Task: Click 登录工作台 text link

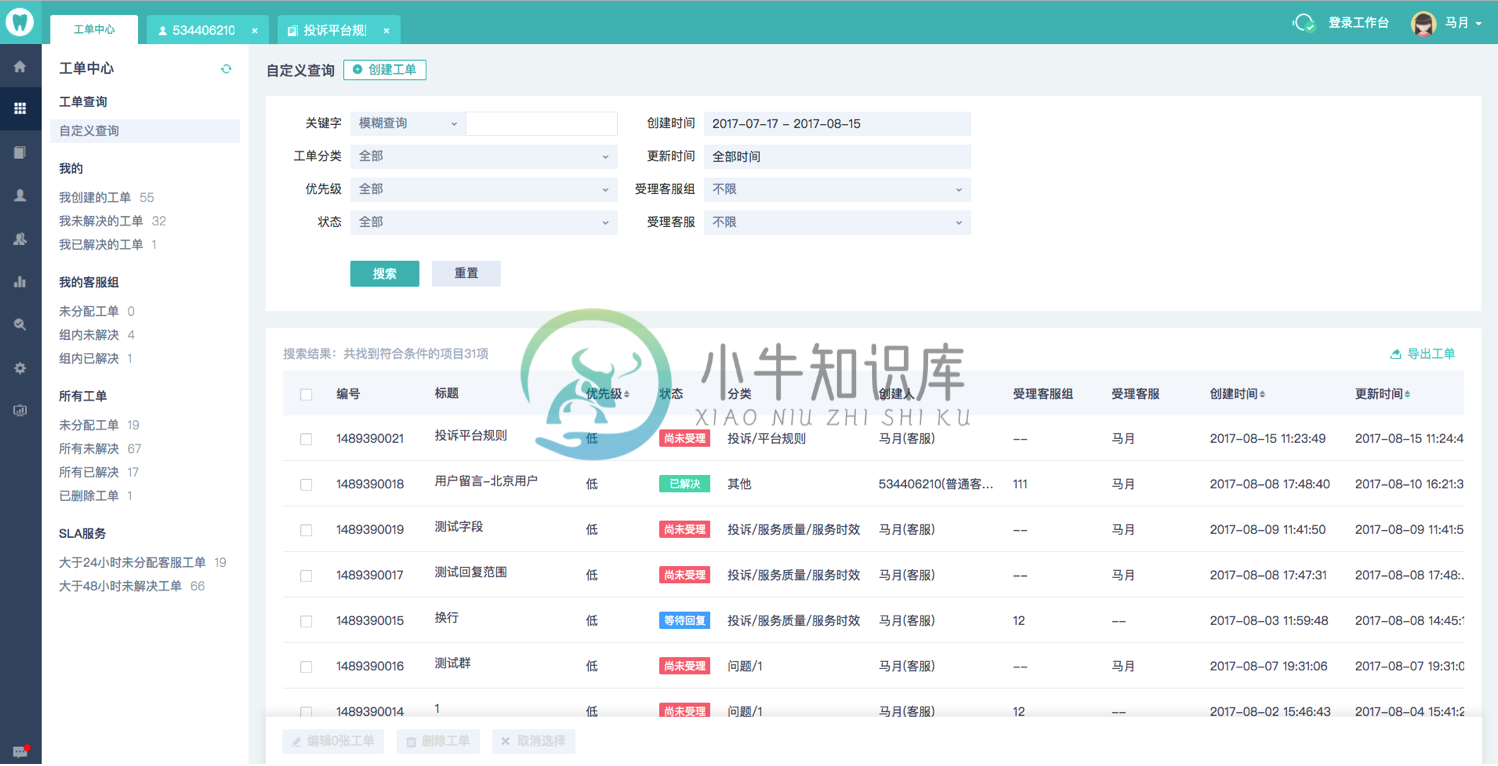Action: [1358, 23]
